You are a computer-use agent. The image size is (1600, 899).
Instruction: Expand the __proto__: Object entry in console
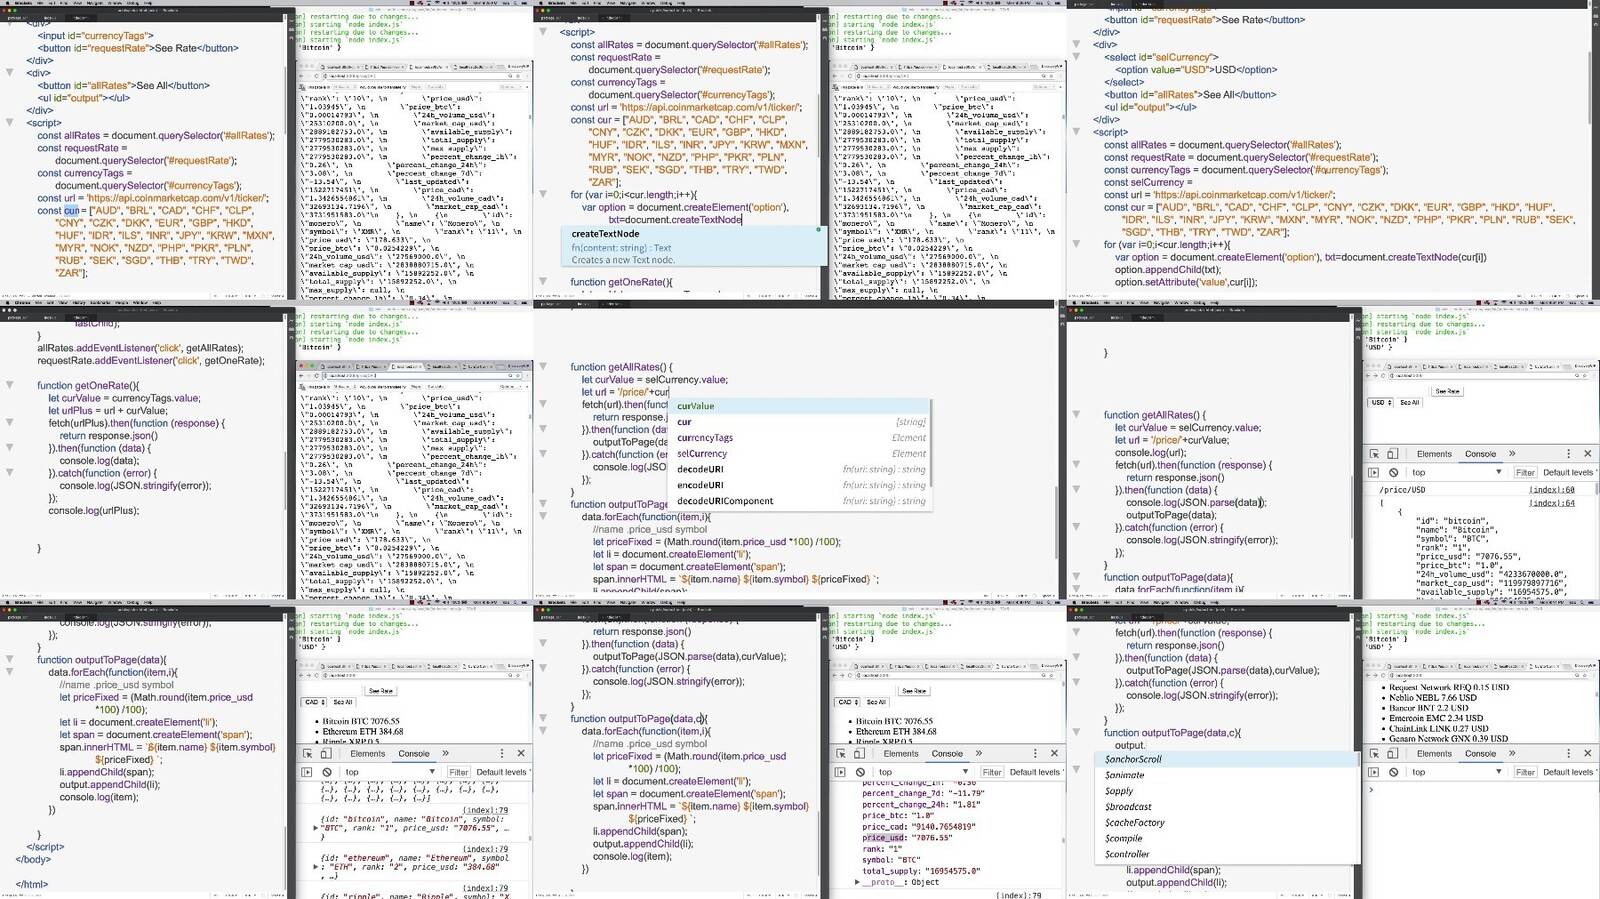tap(857, 882)
